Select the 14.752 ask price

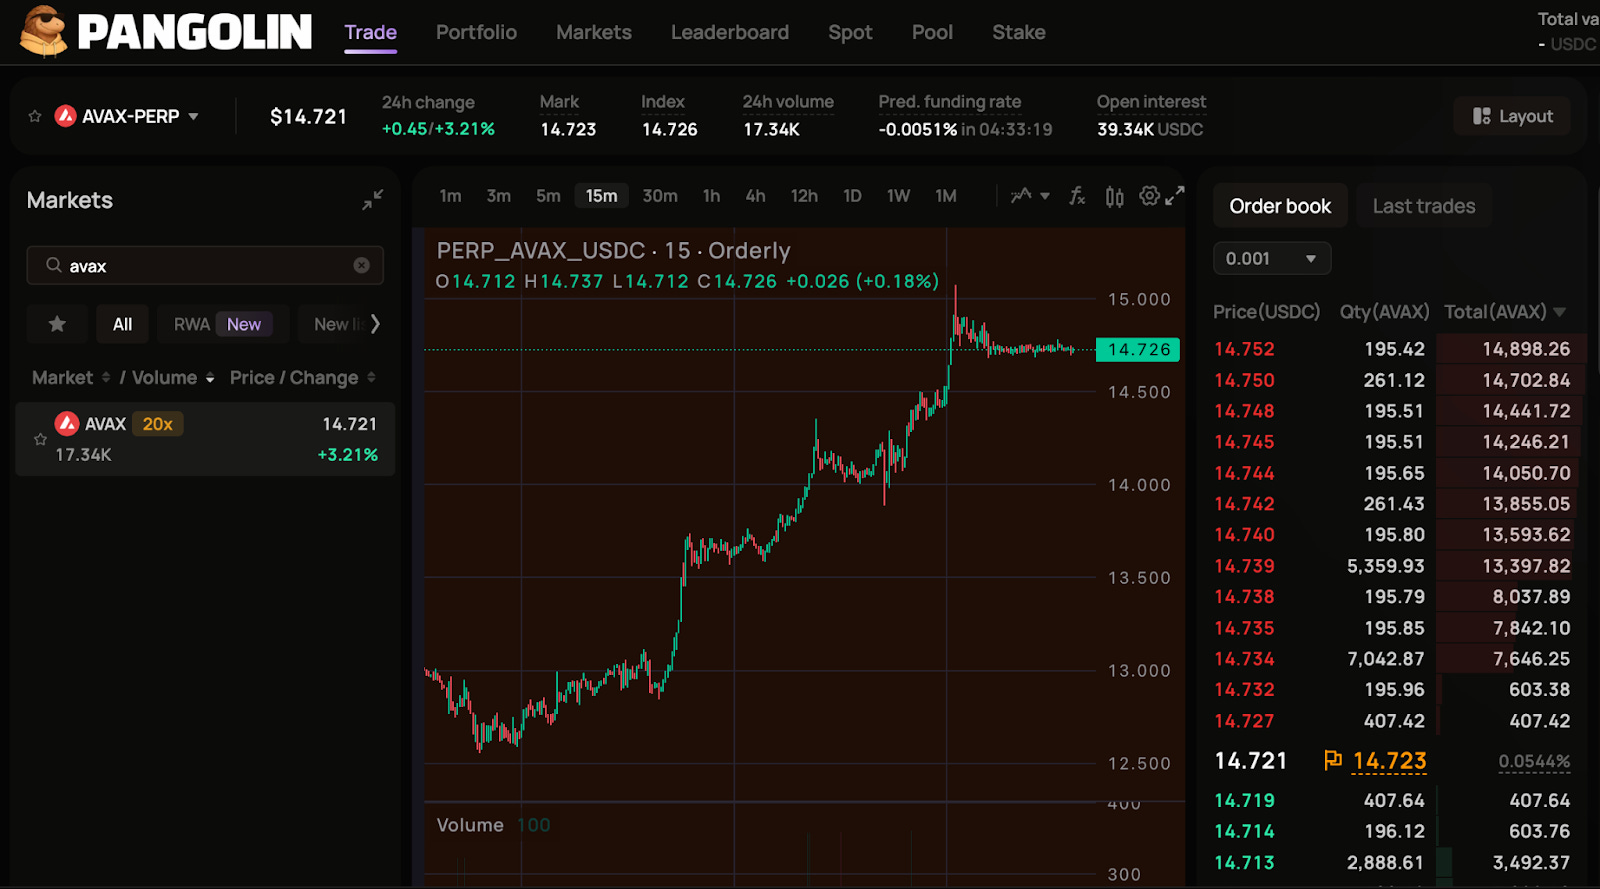click(x=1244, y=349)
